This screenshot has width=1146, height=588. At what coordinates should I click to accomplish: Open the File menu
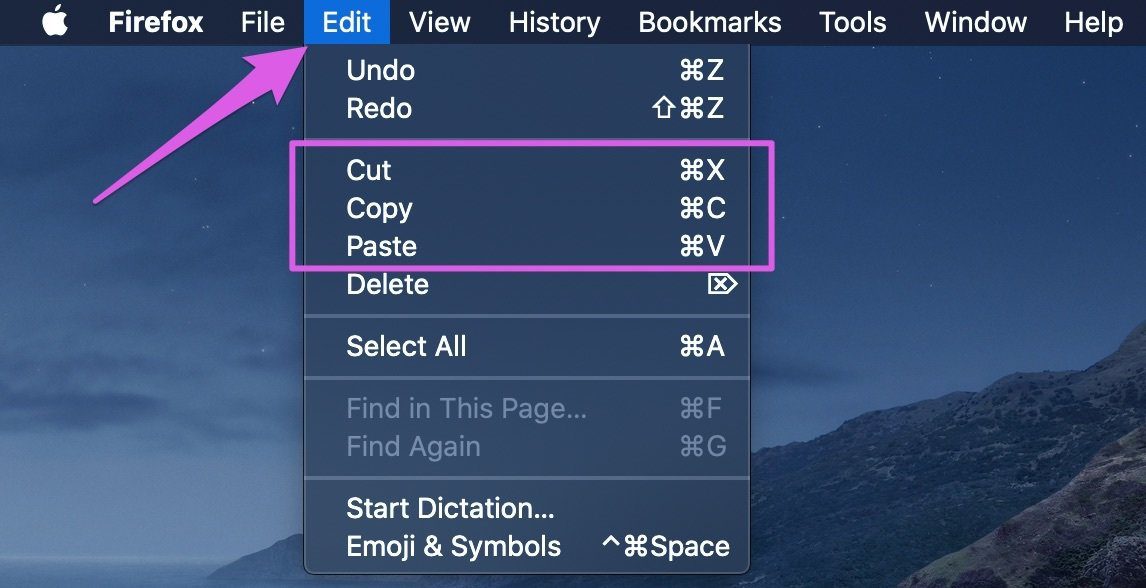tap(262, 23)
